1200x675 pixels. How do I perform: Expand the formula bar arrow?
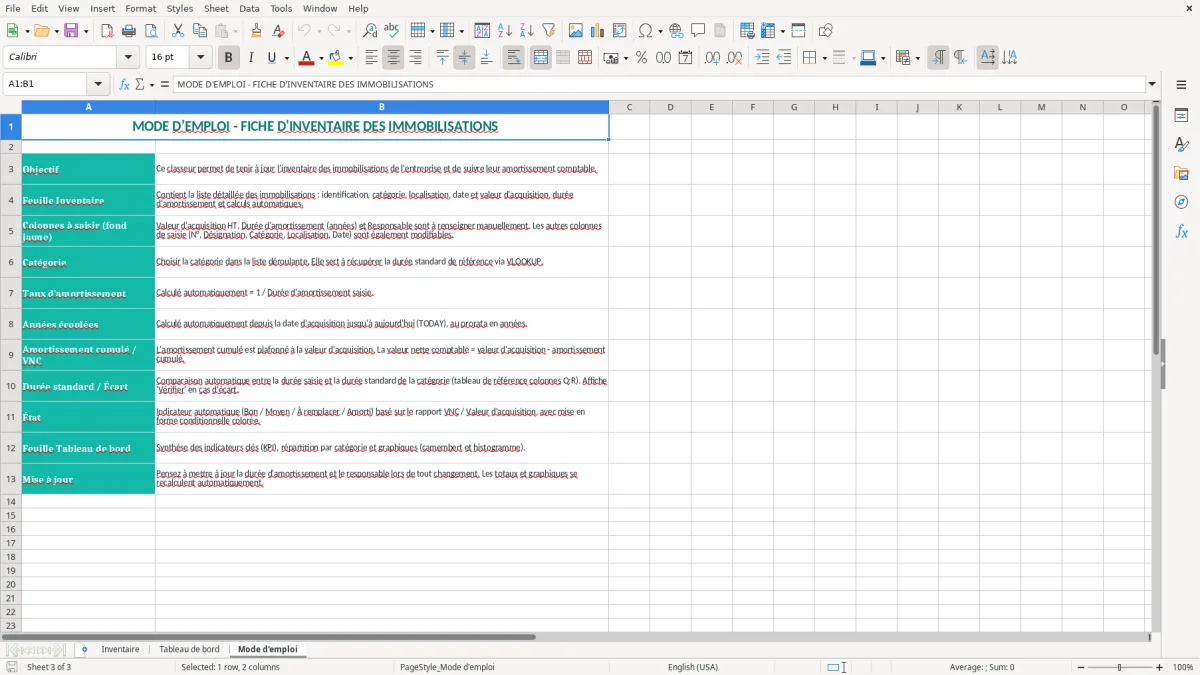(1152, 85)
